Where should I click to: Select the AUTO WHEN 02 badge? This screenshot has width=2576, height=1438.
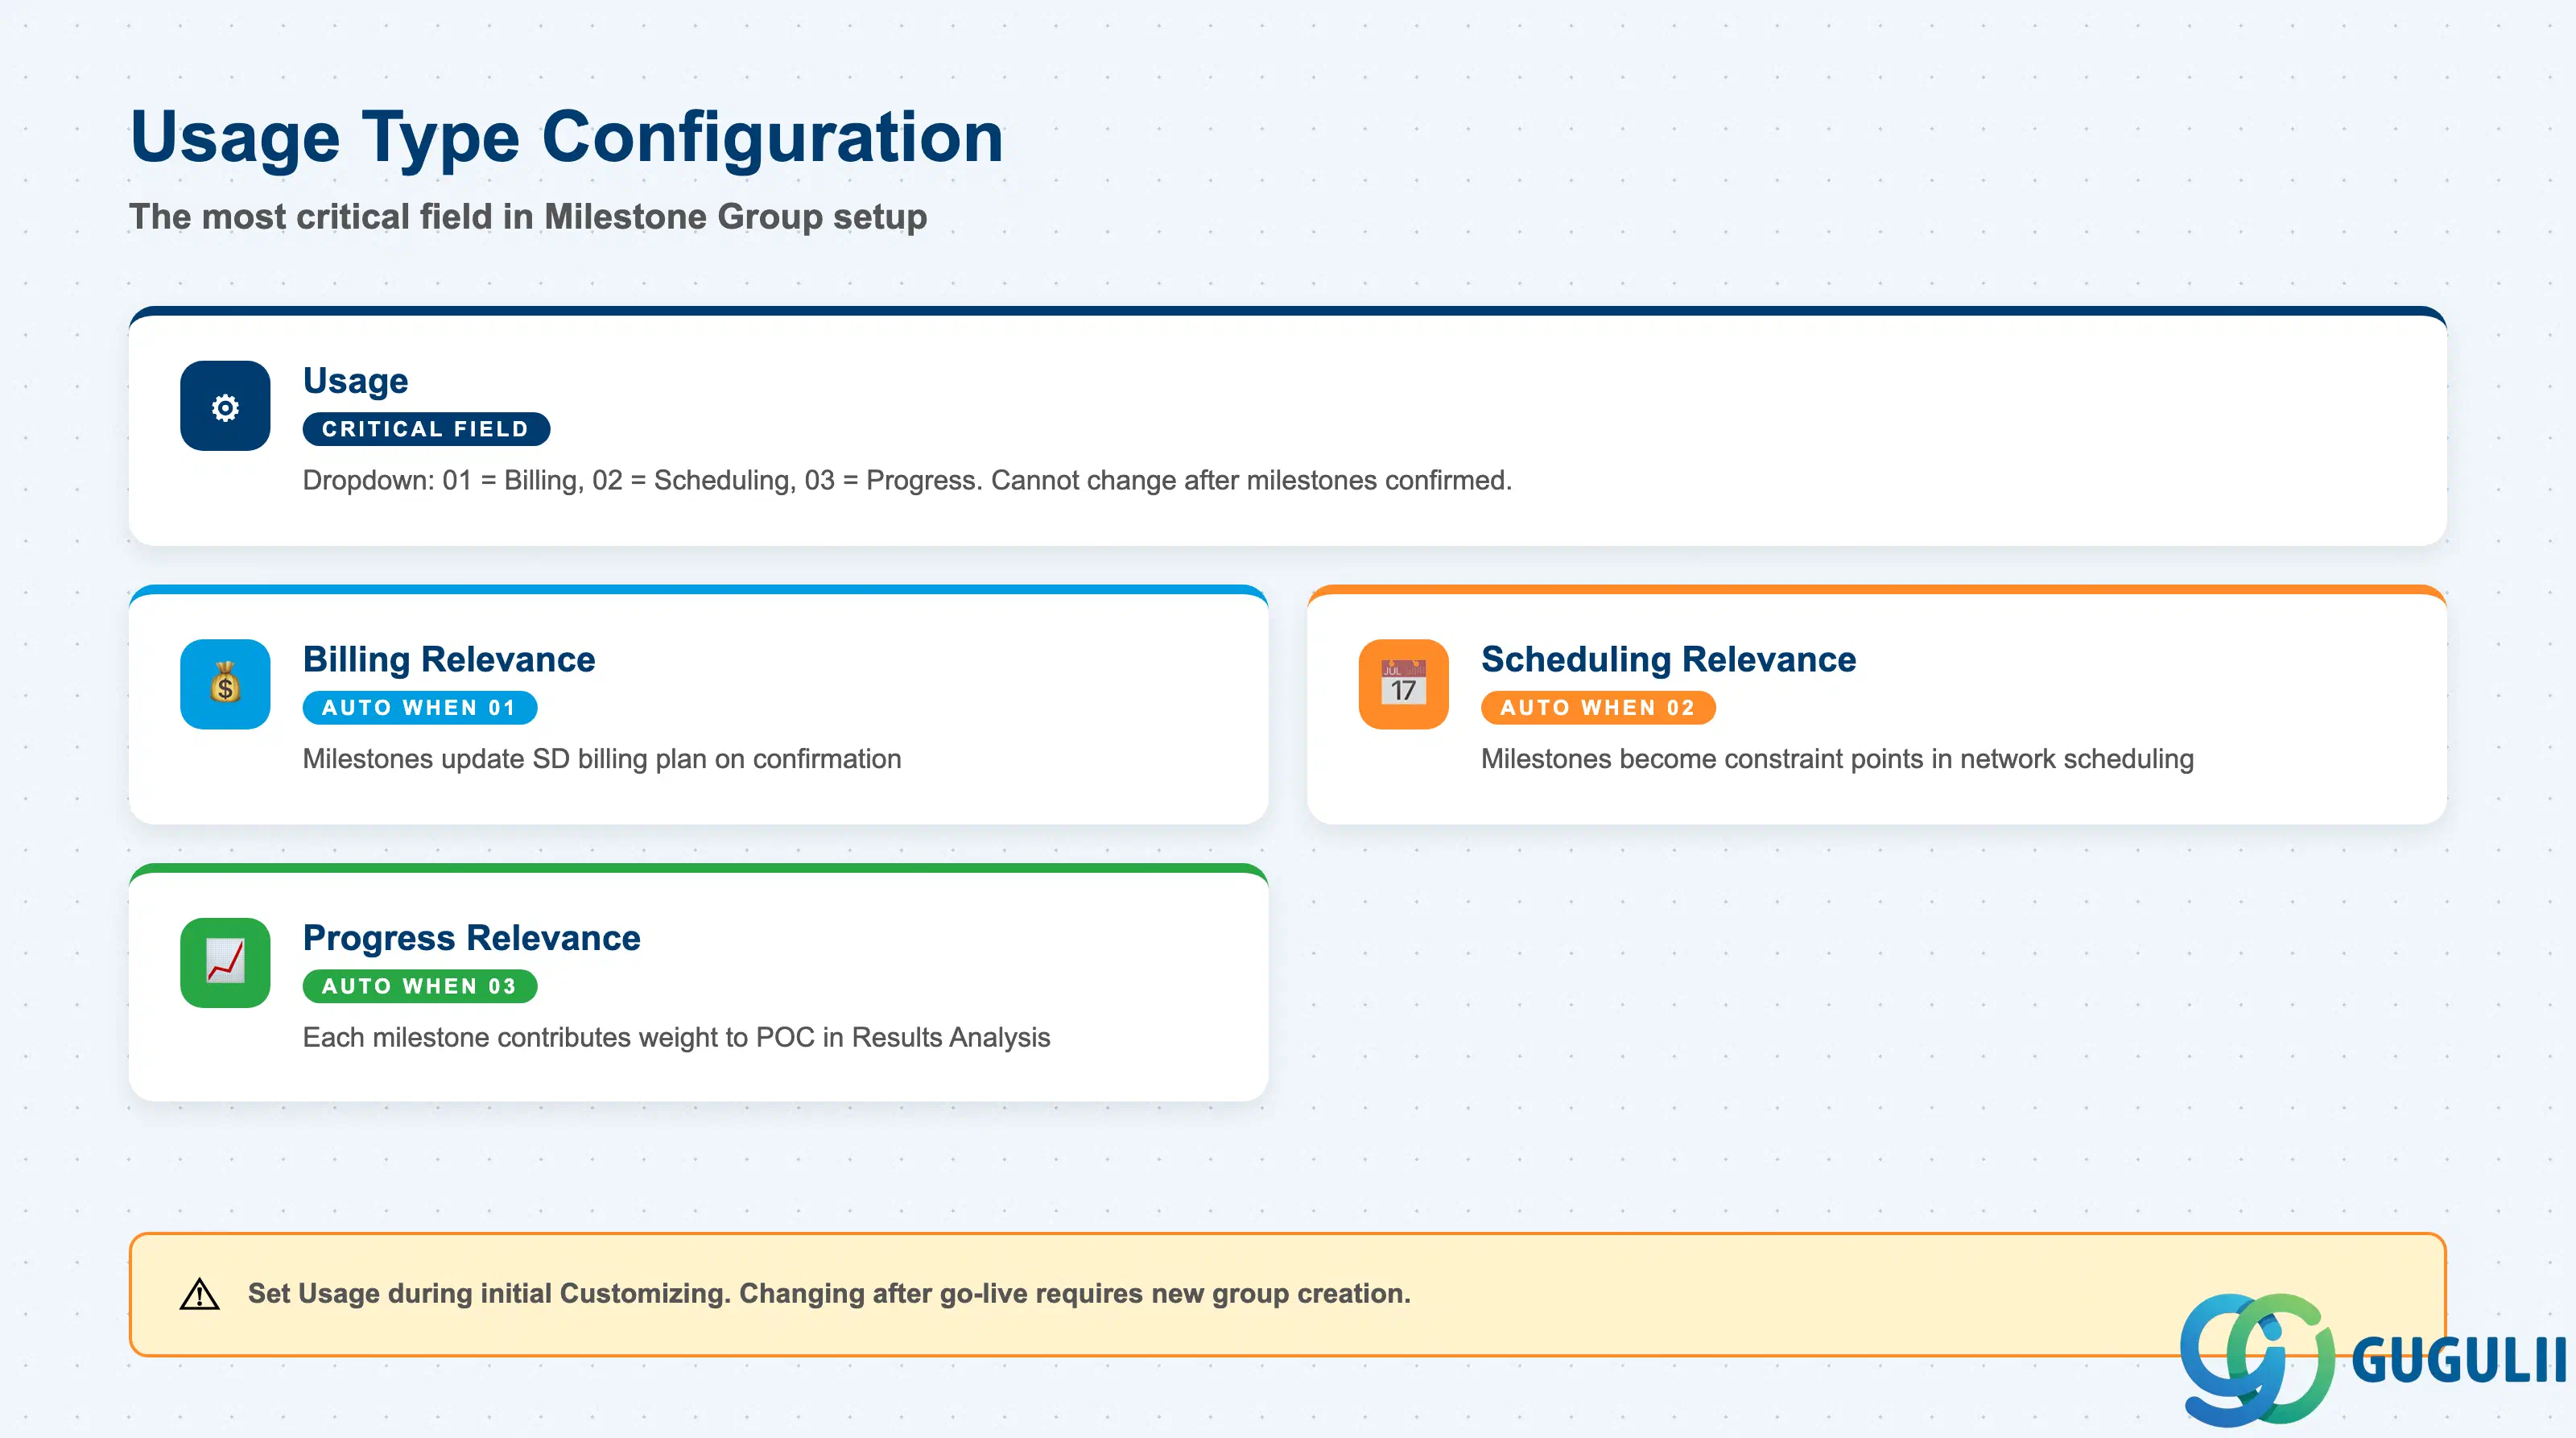(1598, 708)
